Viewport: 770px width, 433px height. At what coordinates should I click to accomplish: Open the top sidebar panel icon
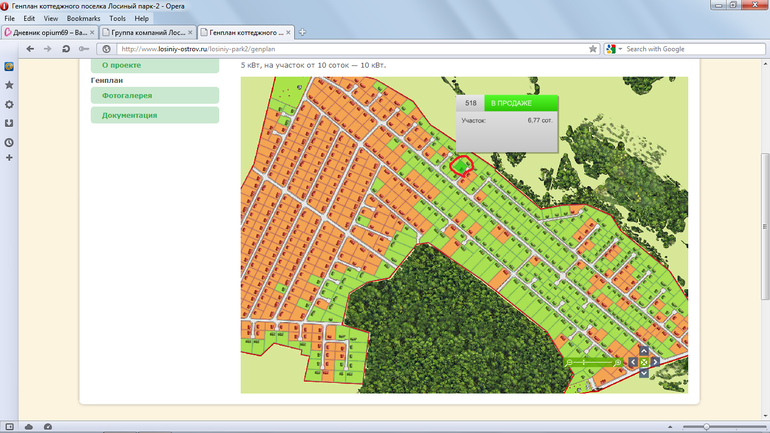coord(9,66)
